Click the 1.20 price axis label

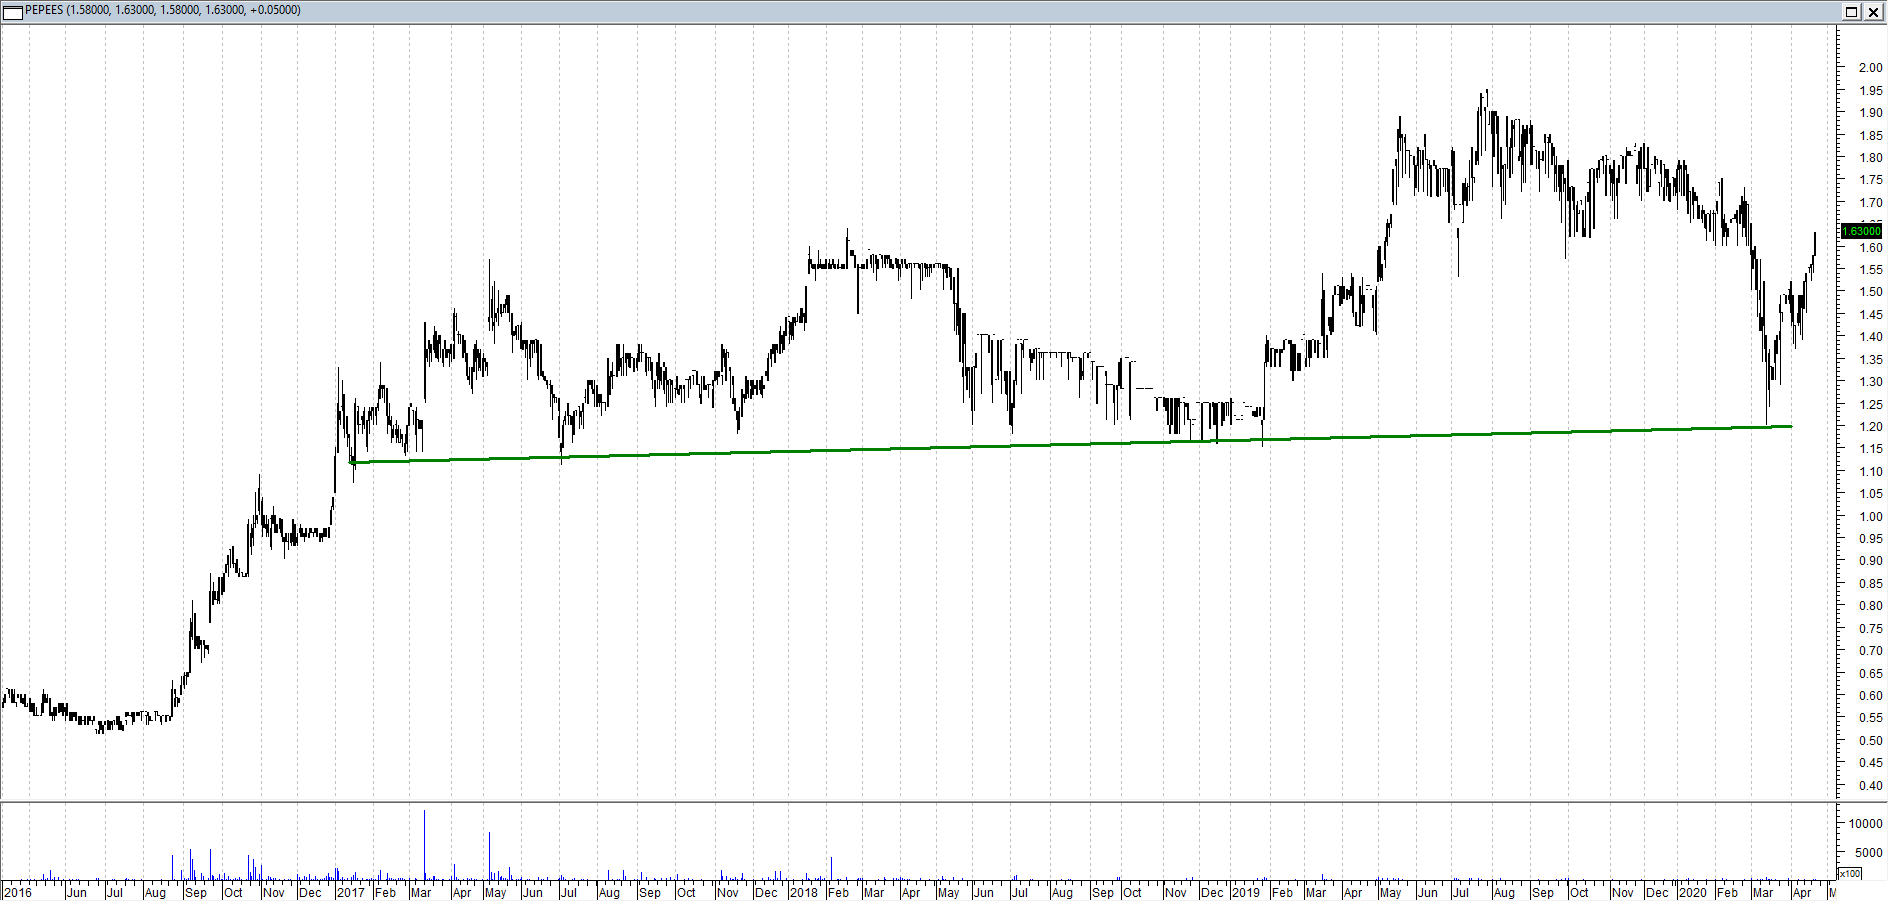tap(1869, 427)
